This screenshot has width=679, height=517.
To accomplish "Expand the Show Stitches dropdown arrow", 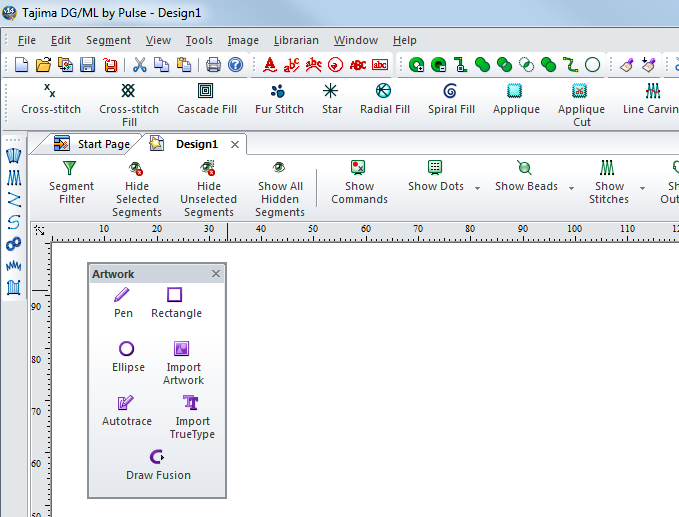I will tap(641, 187).
